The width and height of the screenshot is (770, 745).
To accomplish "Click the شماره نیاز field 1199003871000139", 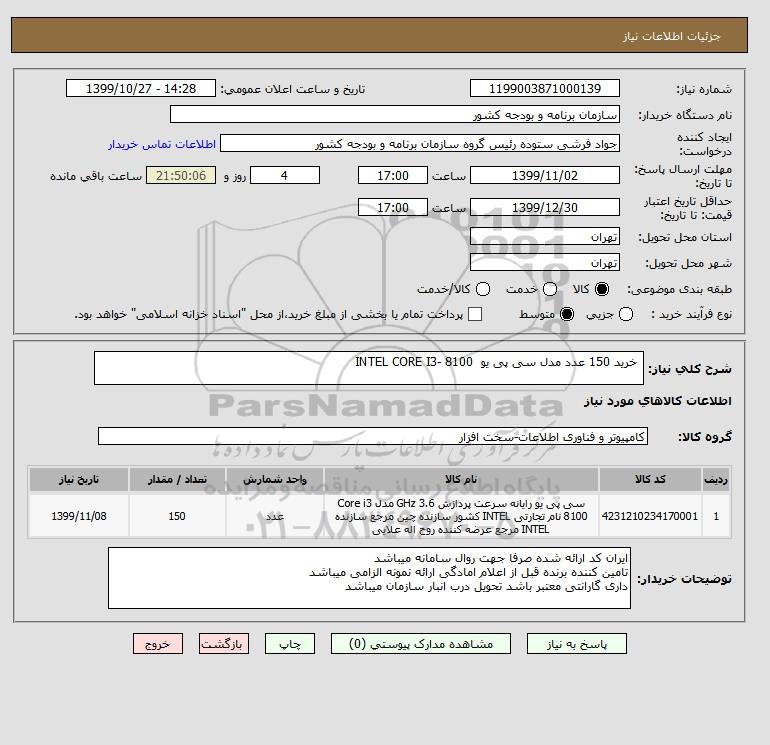I will (x=545, y=88).
